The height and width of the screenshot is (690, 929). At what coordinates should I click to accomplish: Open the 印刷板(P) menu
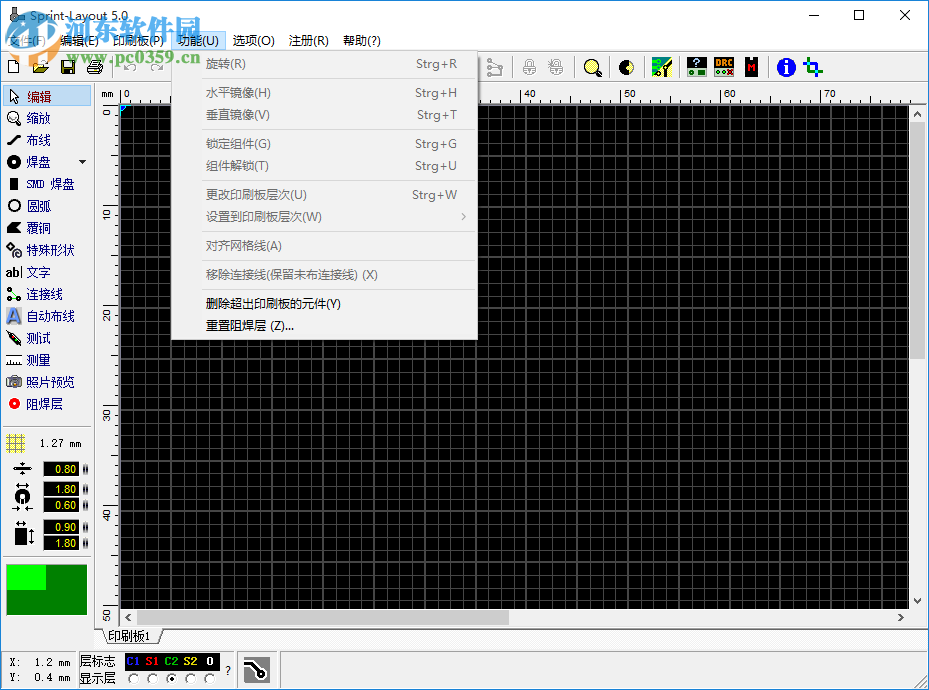(x=138, y=40)
